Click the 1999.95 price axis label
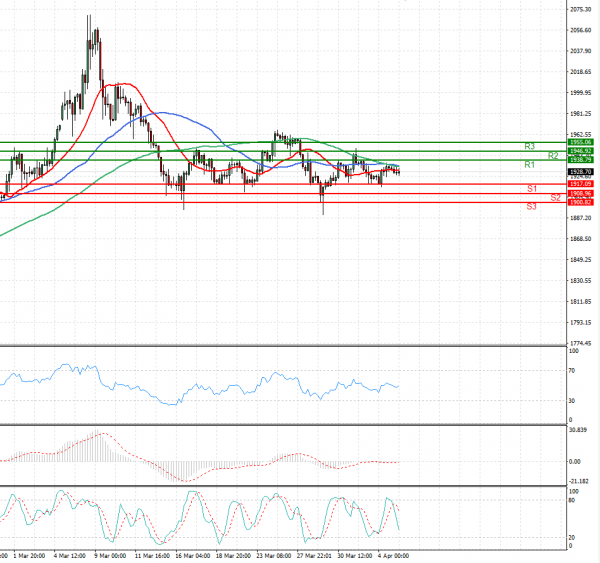 click(580, 93)
